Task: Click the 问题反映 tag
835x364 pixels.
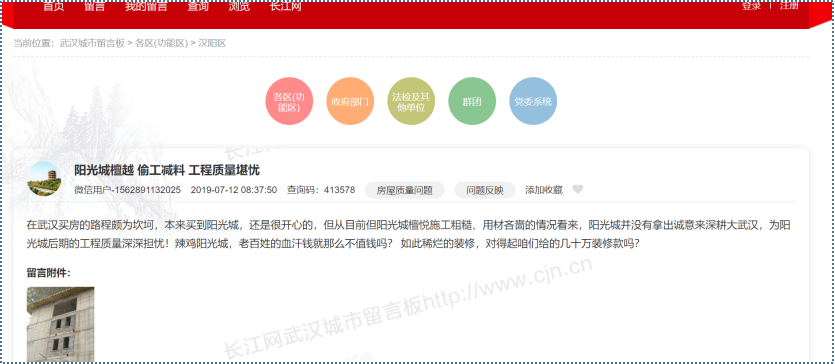Action: 485,190
